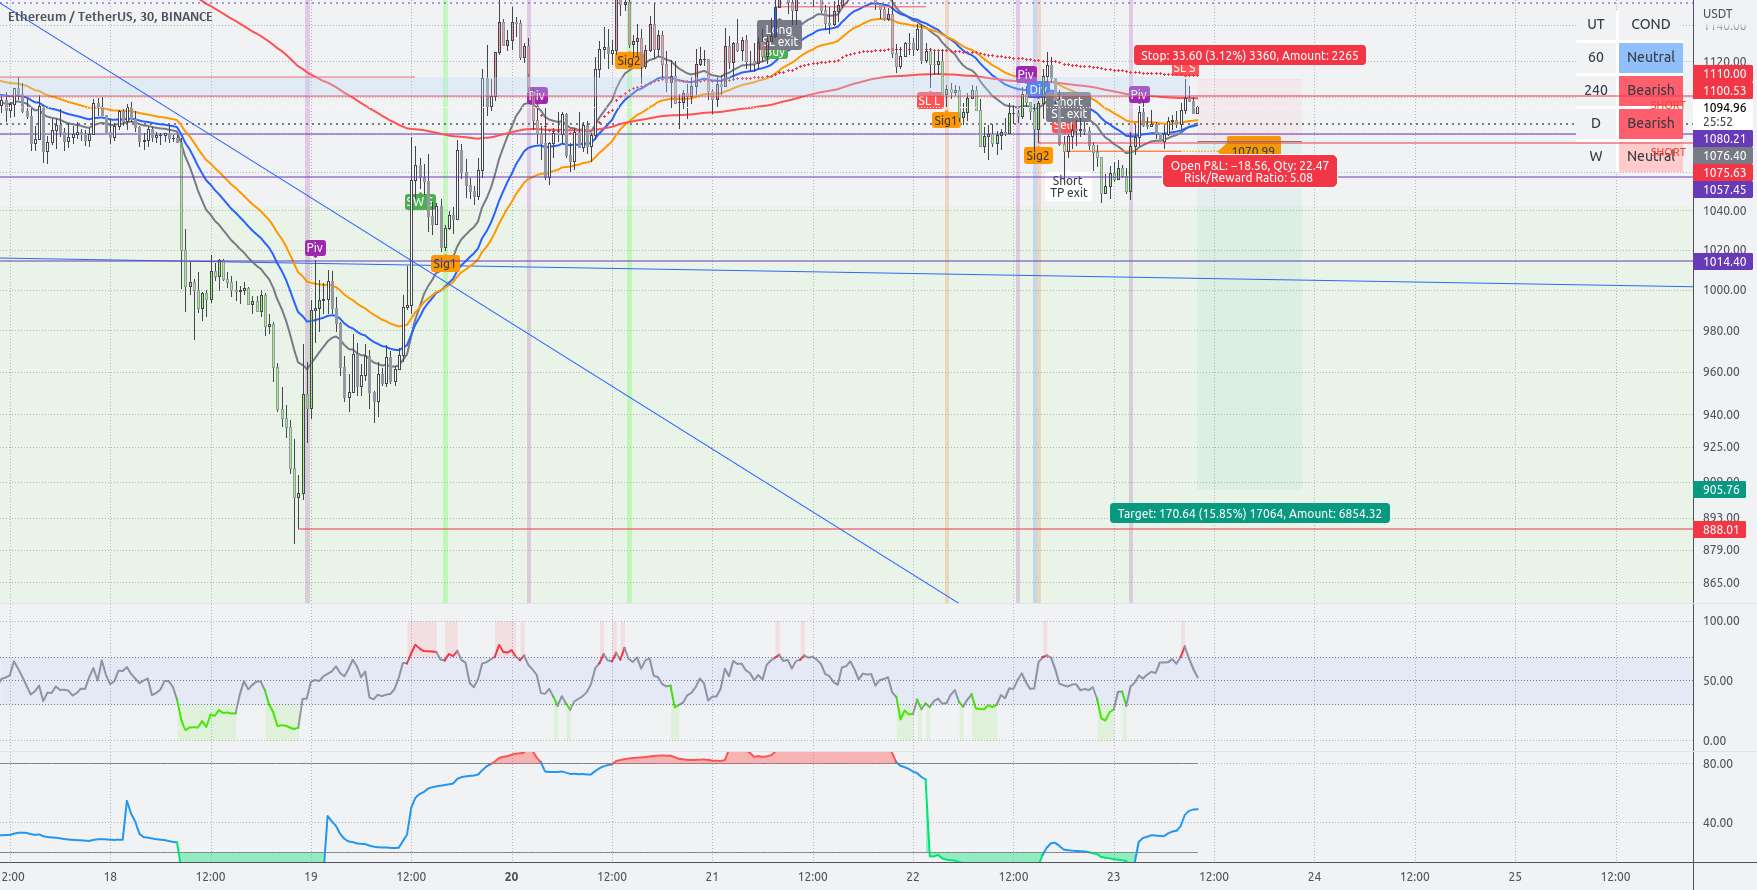This screenshot has height=890, width=1757.
Task: Click the 1040.00 price axis label
Action: (x=1725, y=211)
